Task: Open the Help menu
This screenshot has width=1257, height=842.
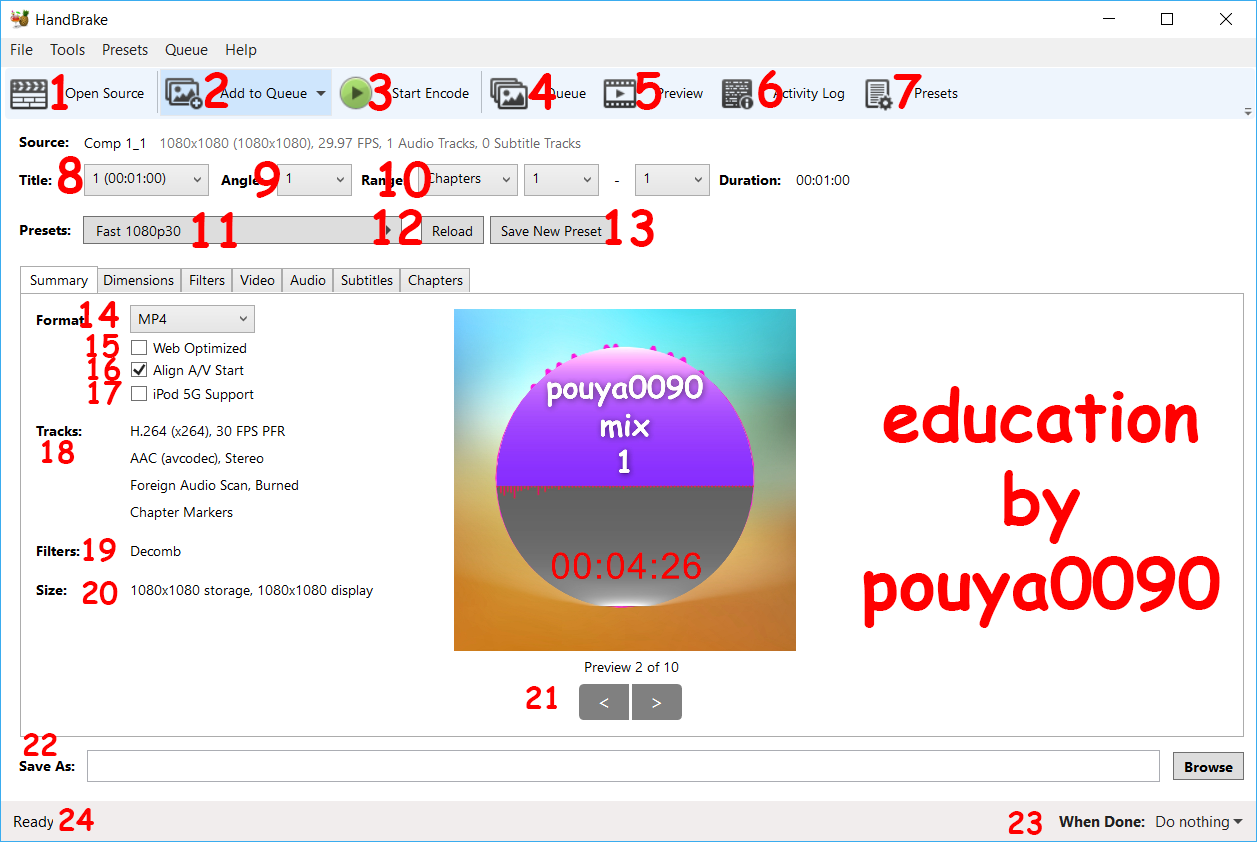Action: 241,50
